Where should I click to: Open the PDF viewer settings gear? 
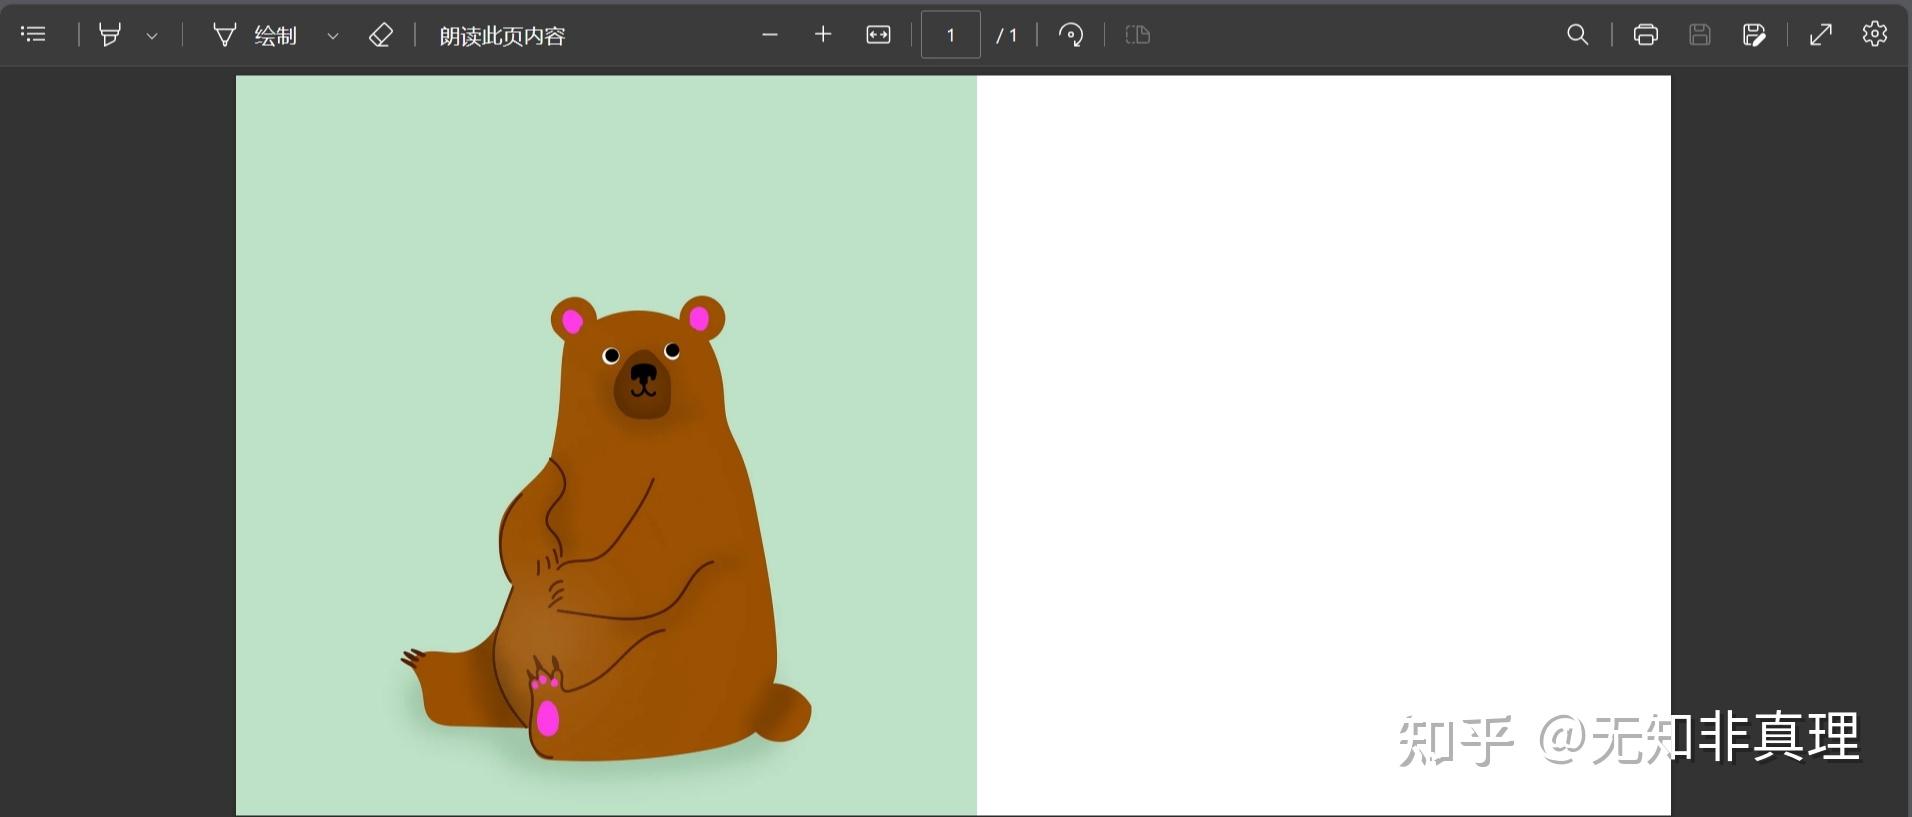(x=1875, y=34)
